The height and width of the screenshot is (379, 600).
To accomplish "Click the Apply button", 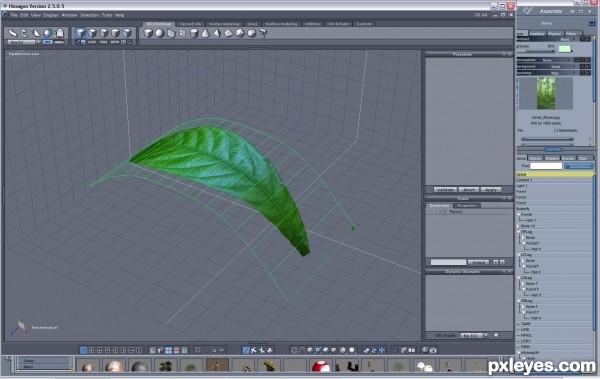I will pyautogui.click(x=491, y=190).
